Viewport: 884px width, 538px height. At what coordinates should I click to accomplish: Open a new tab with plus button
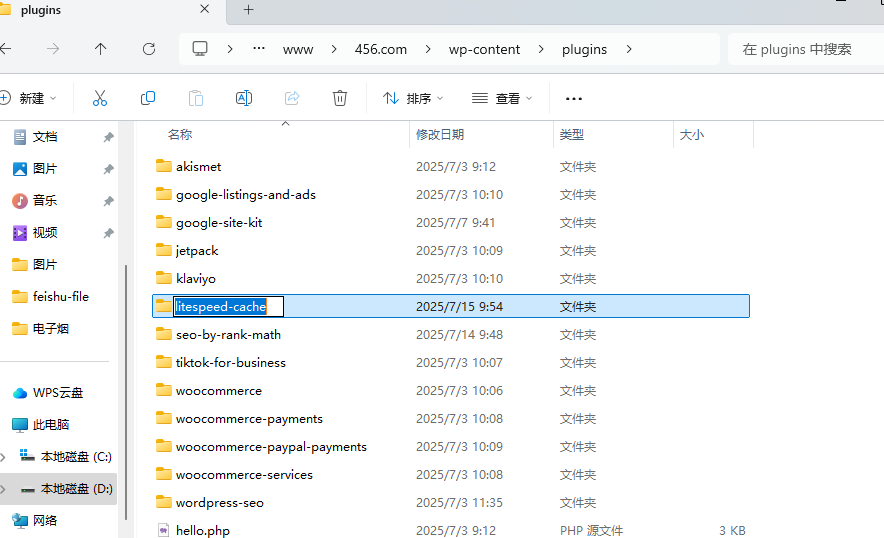[248, 10]
